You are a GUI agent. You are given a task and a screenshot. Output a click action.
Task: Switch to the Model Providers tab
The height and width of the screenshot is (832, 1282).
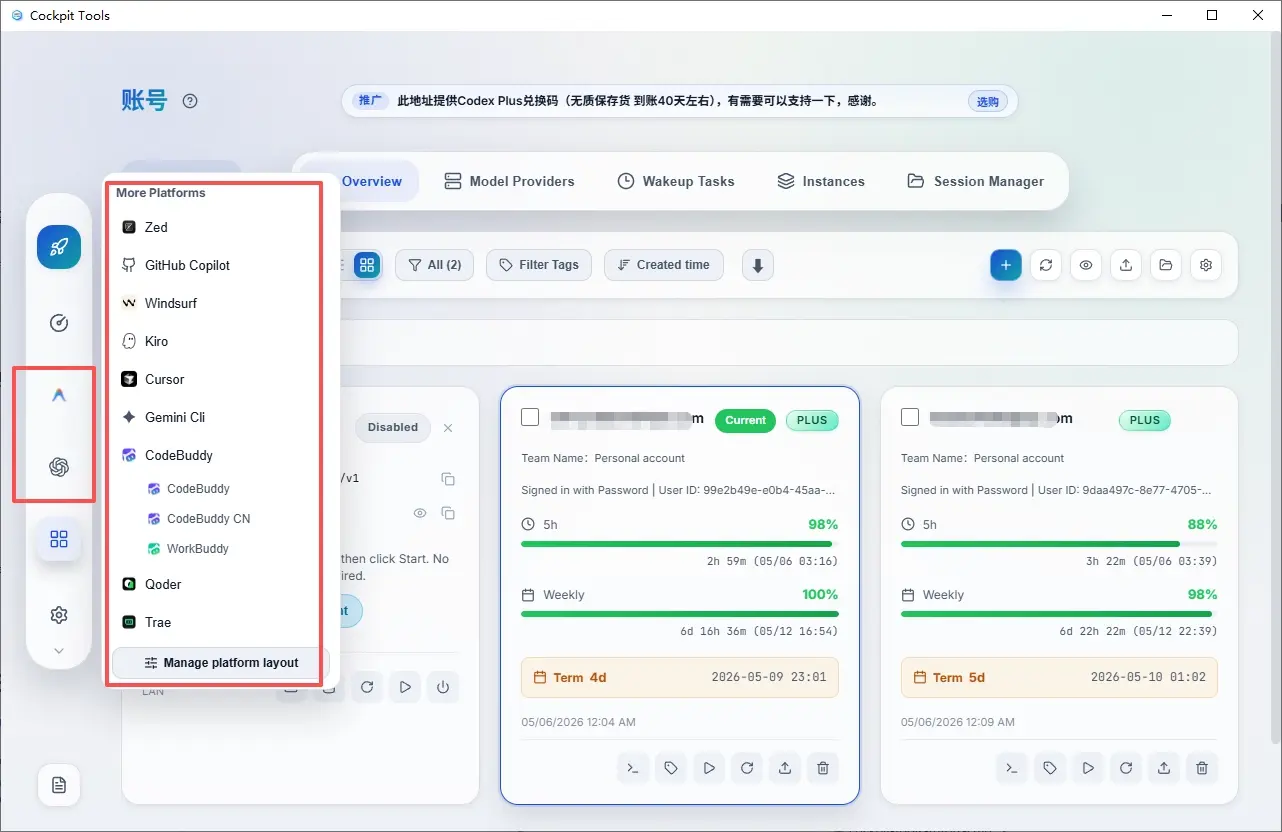(x=509, y=181)
